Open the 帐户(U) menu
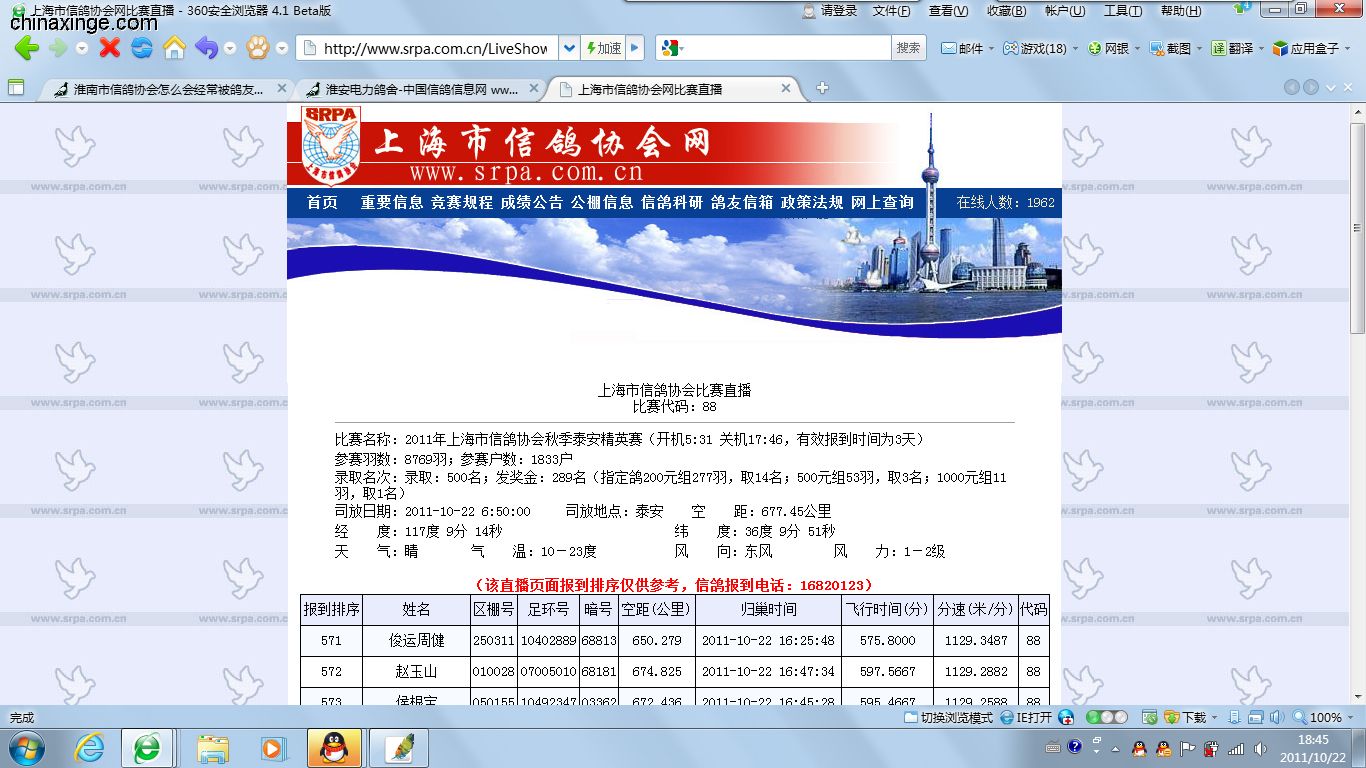 click(x=1064, y=11)
